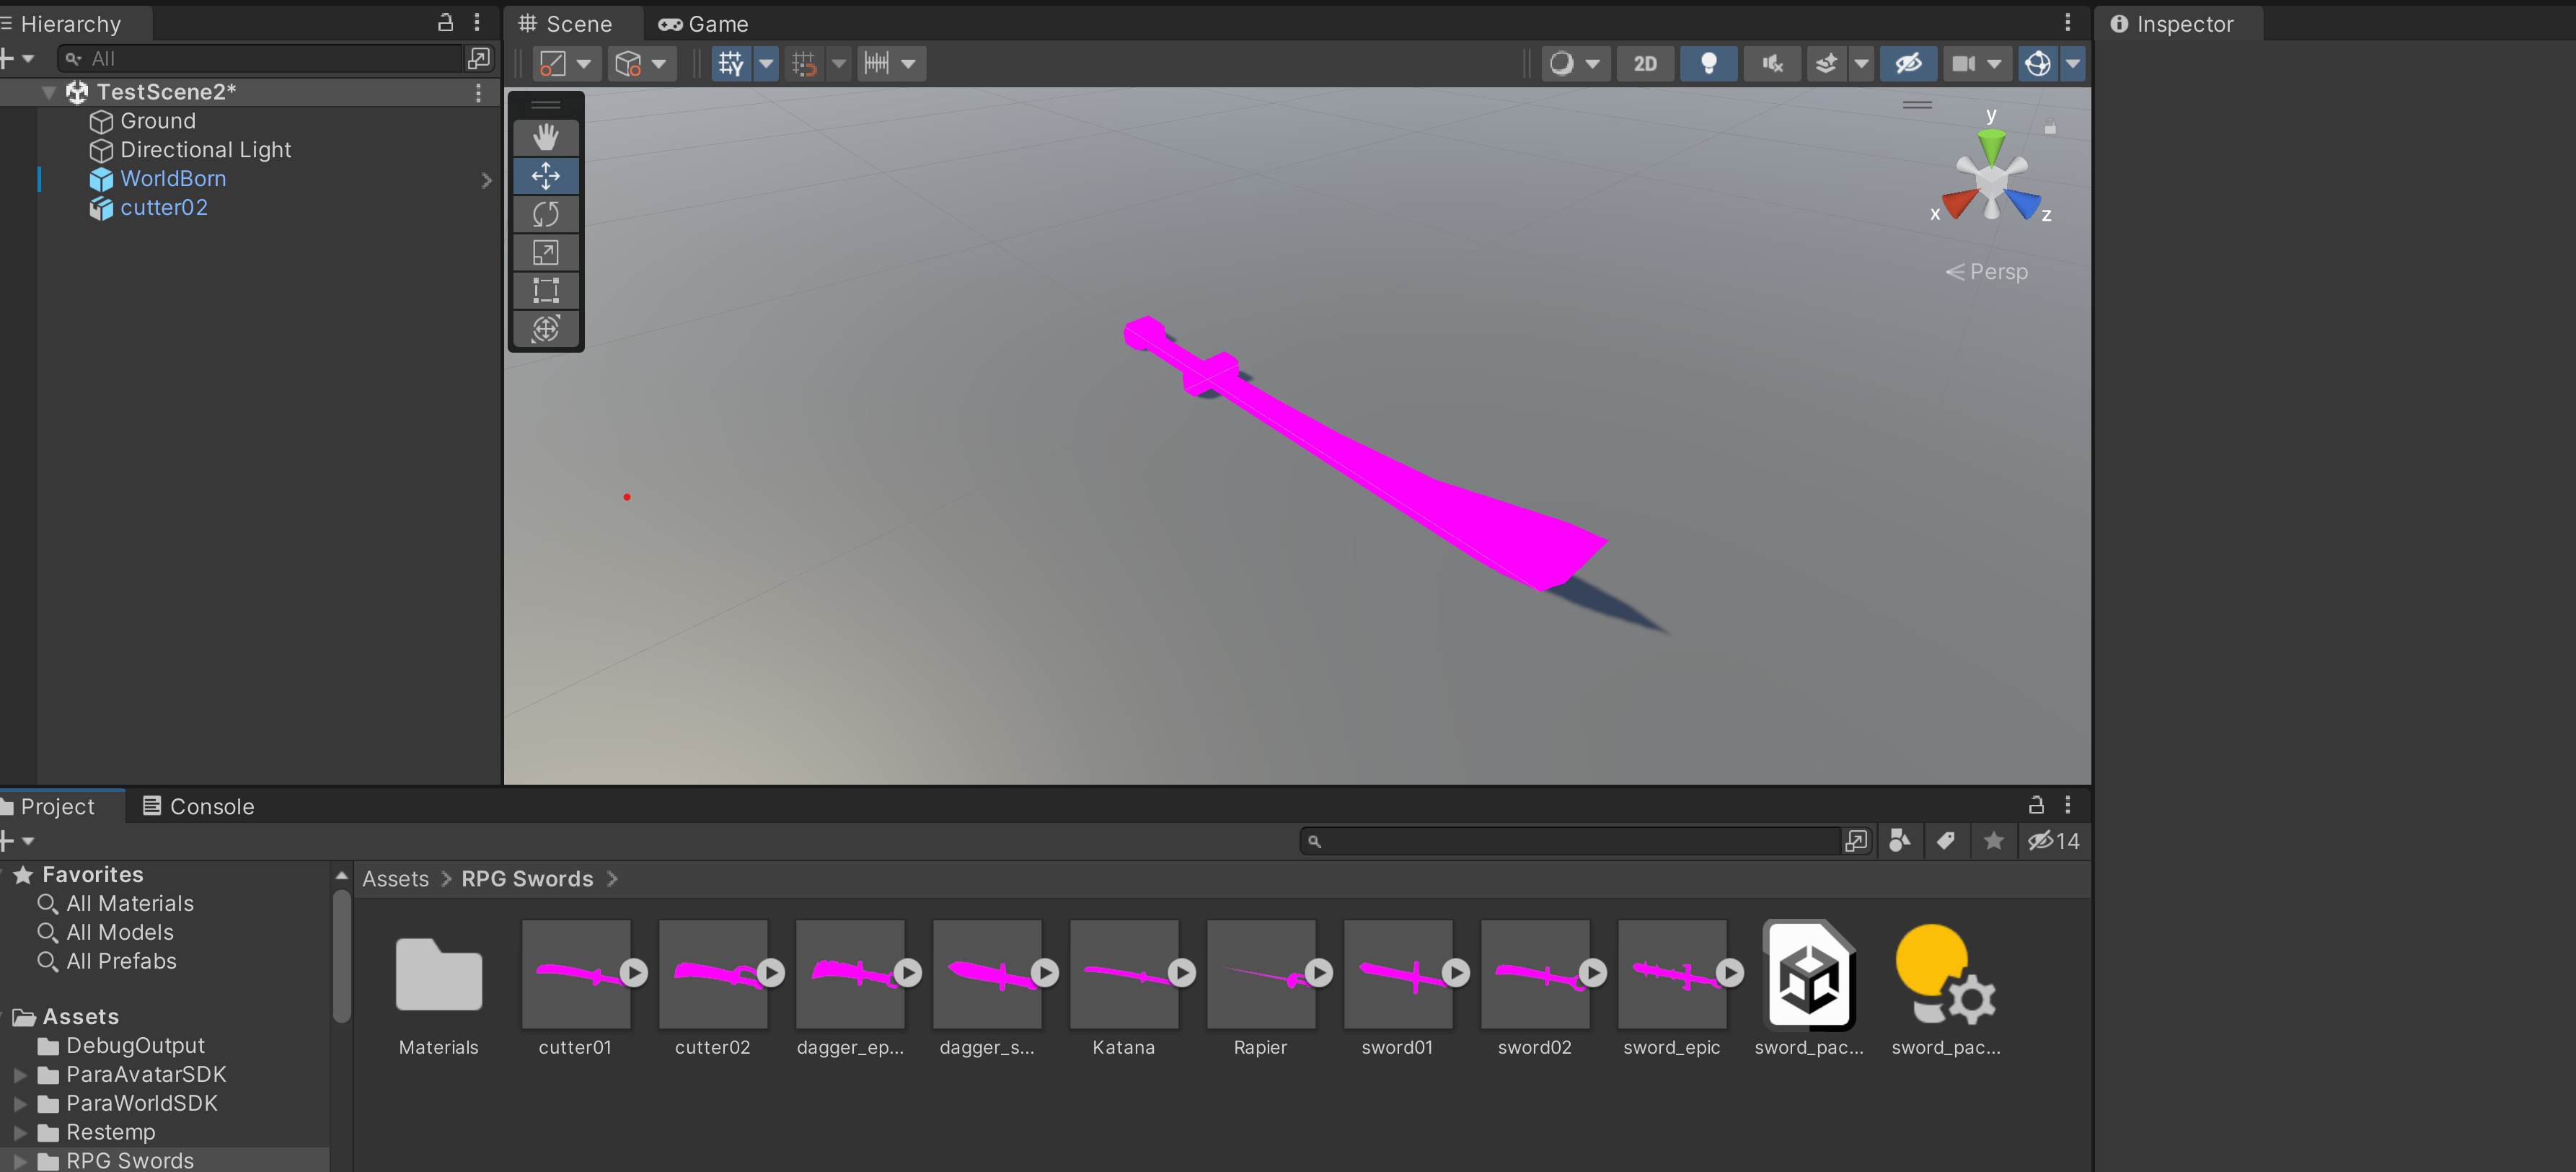Toggle scene lighting button
Viewport: 2576px width, 1172px height.
1708,64
